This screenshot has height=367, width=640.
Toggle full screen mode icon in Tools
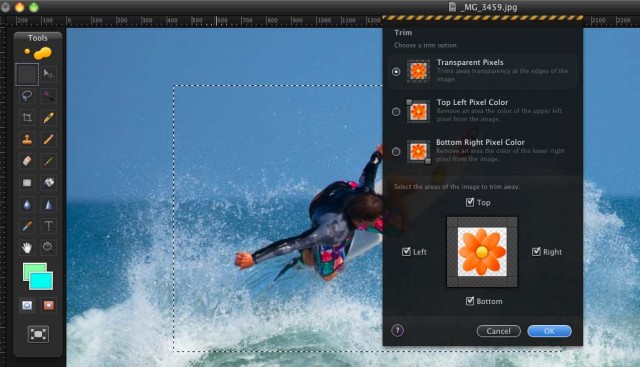[x=38, y=334]
